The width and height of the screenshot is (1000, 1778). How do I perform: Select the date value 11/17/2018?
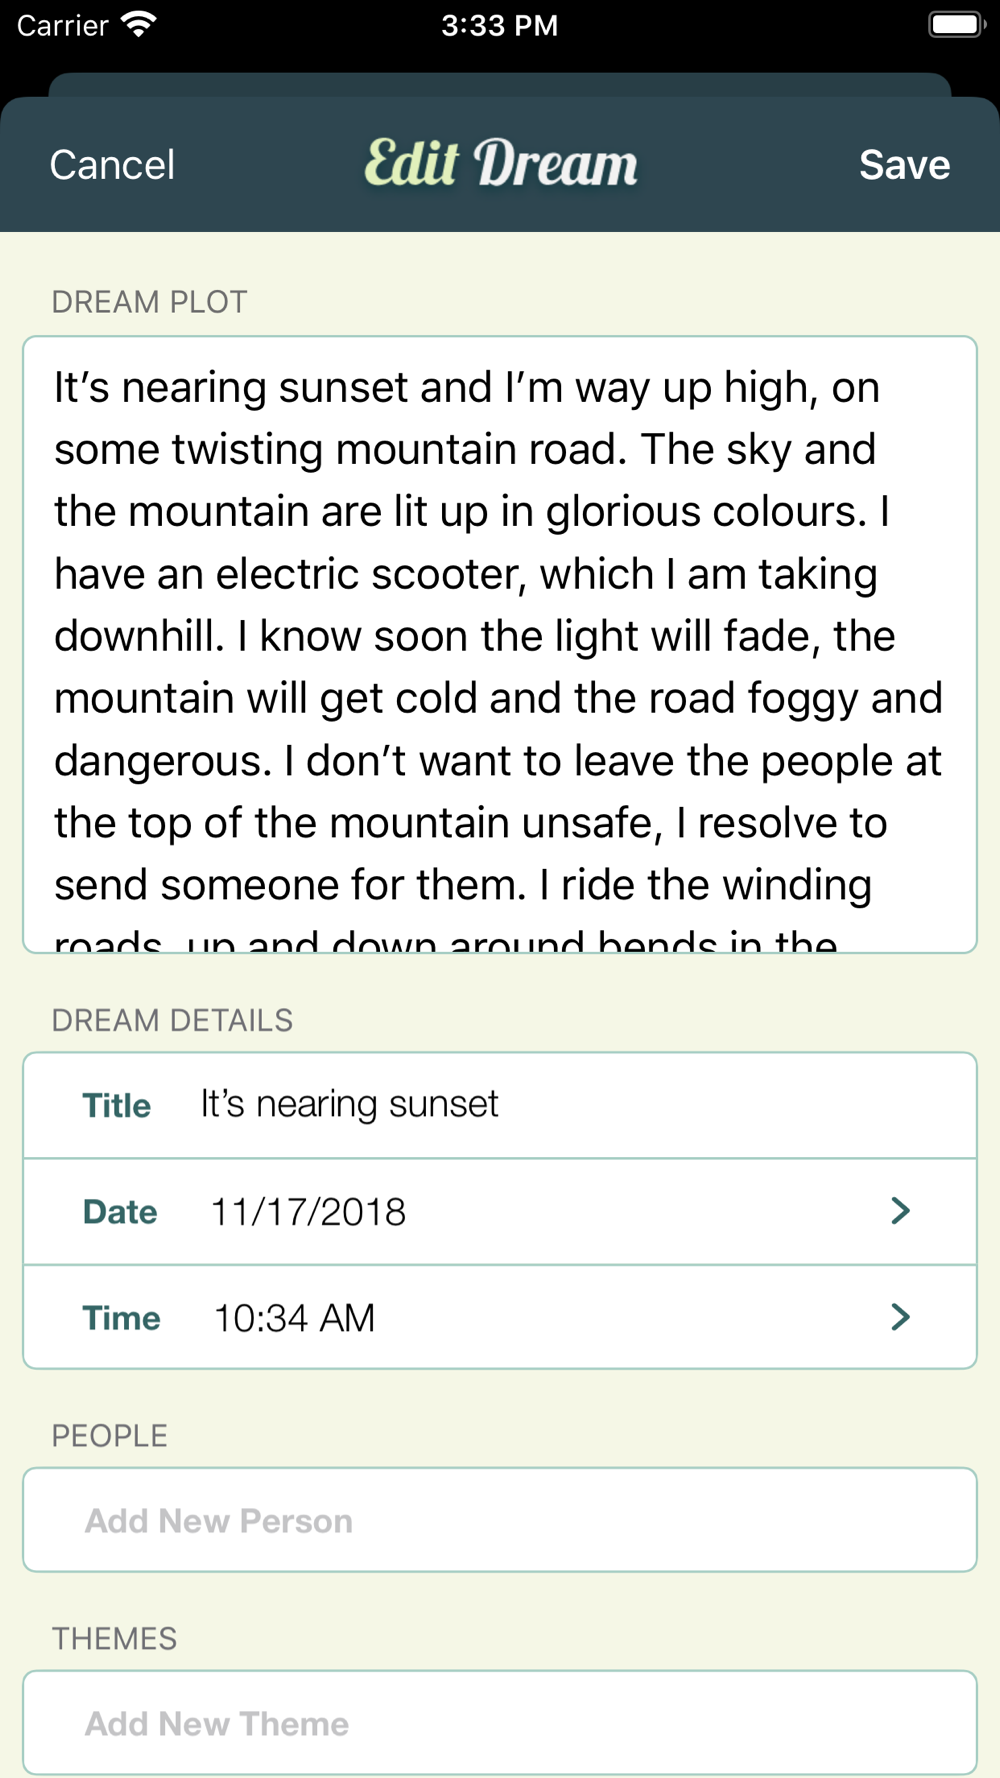308,1212
